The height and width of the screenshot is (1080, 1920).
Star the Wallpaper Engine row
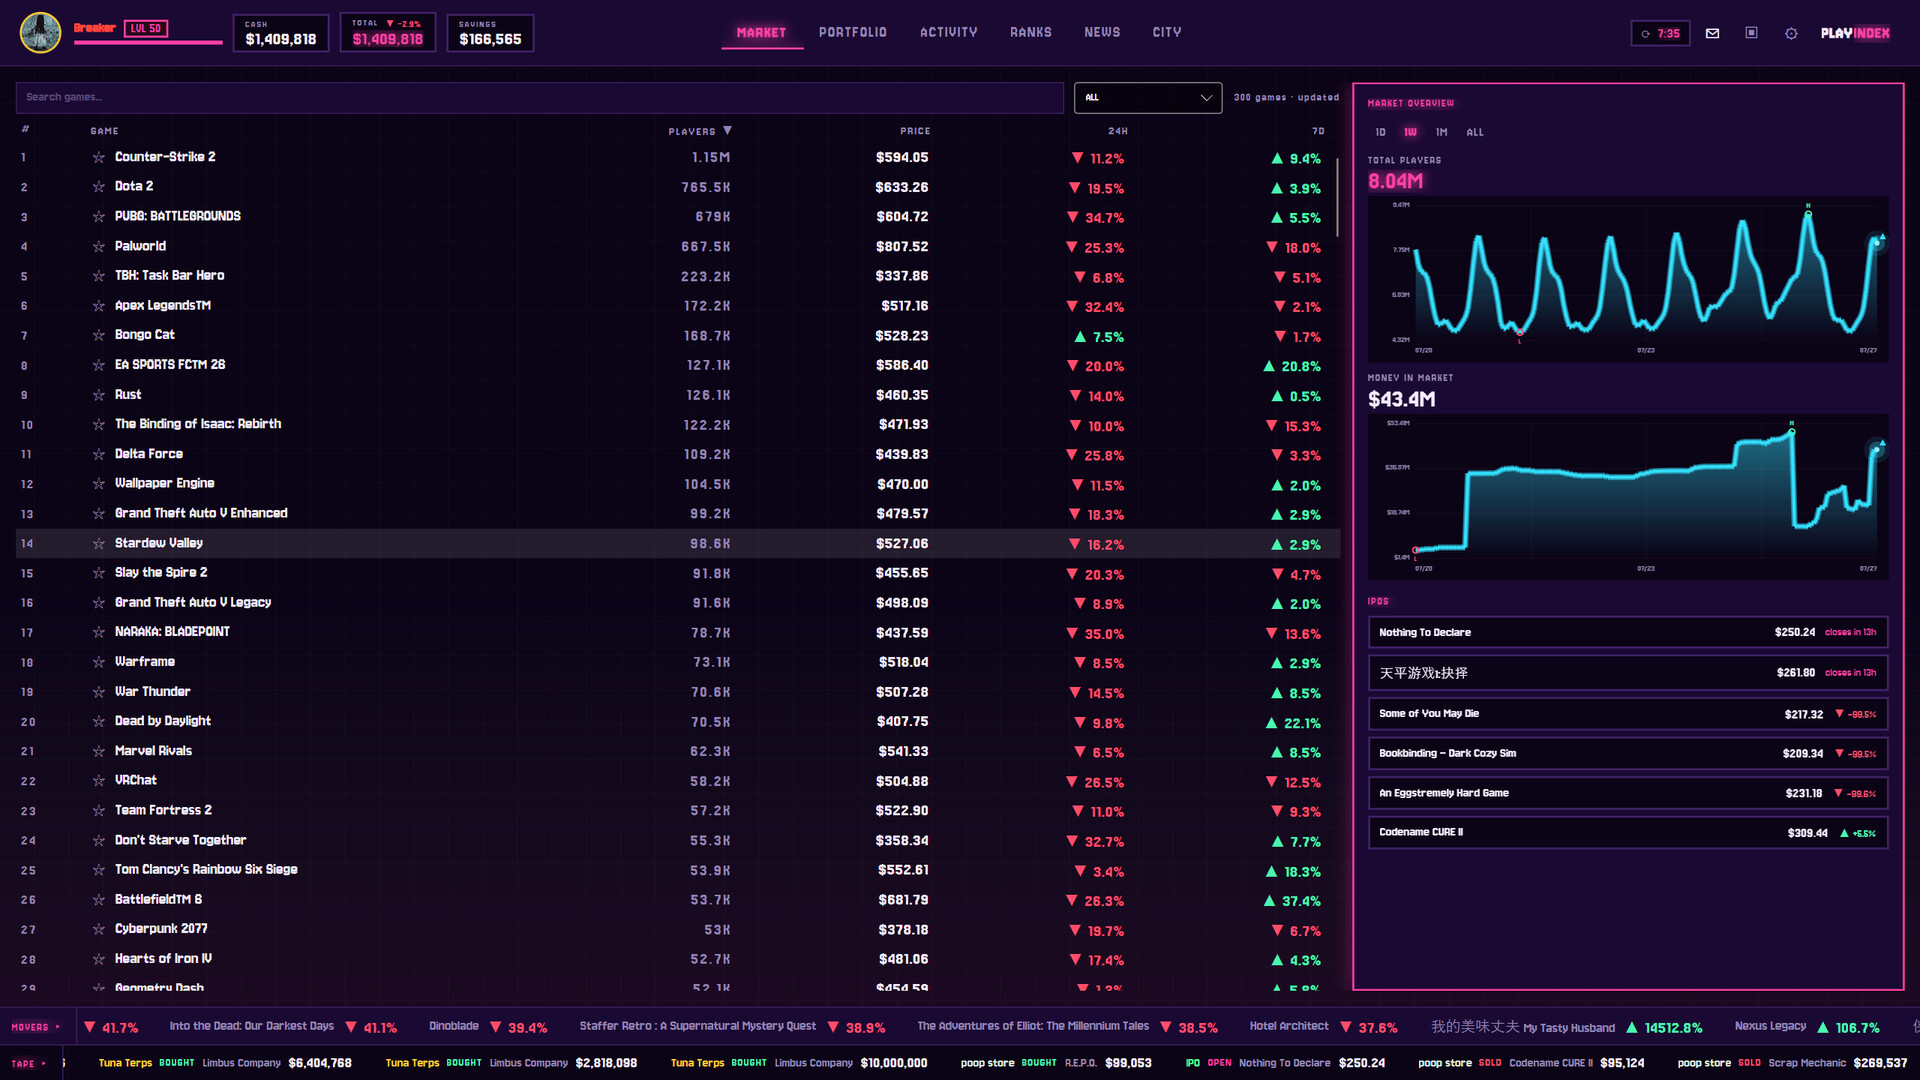[99, 484]
